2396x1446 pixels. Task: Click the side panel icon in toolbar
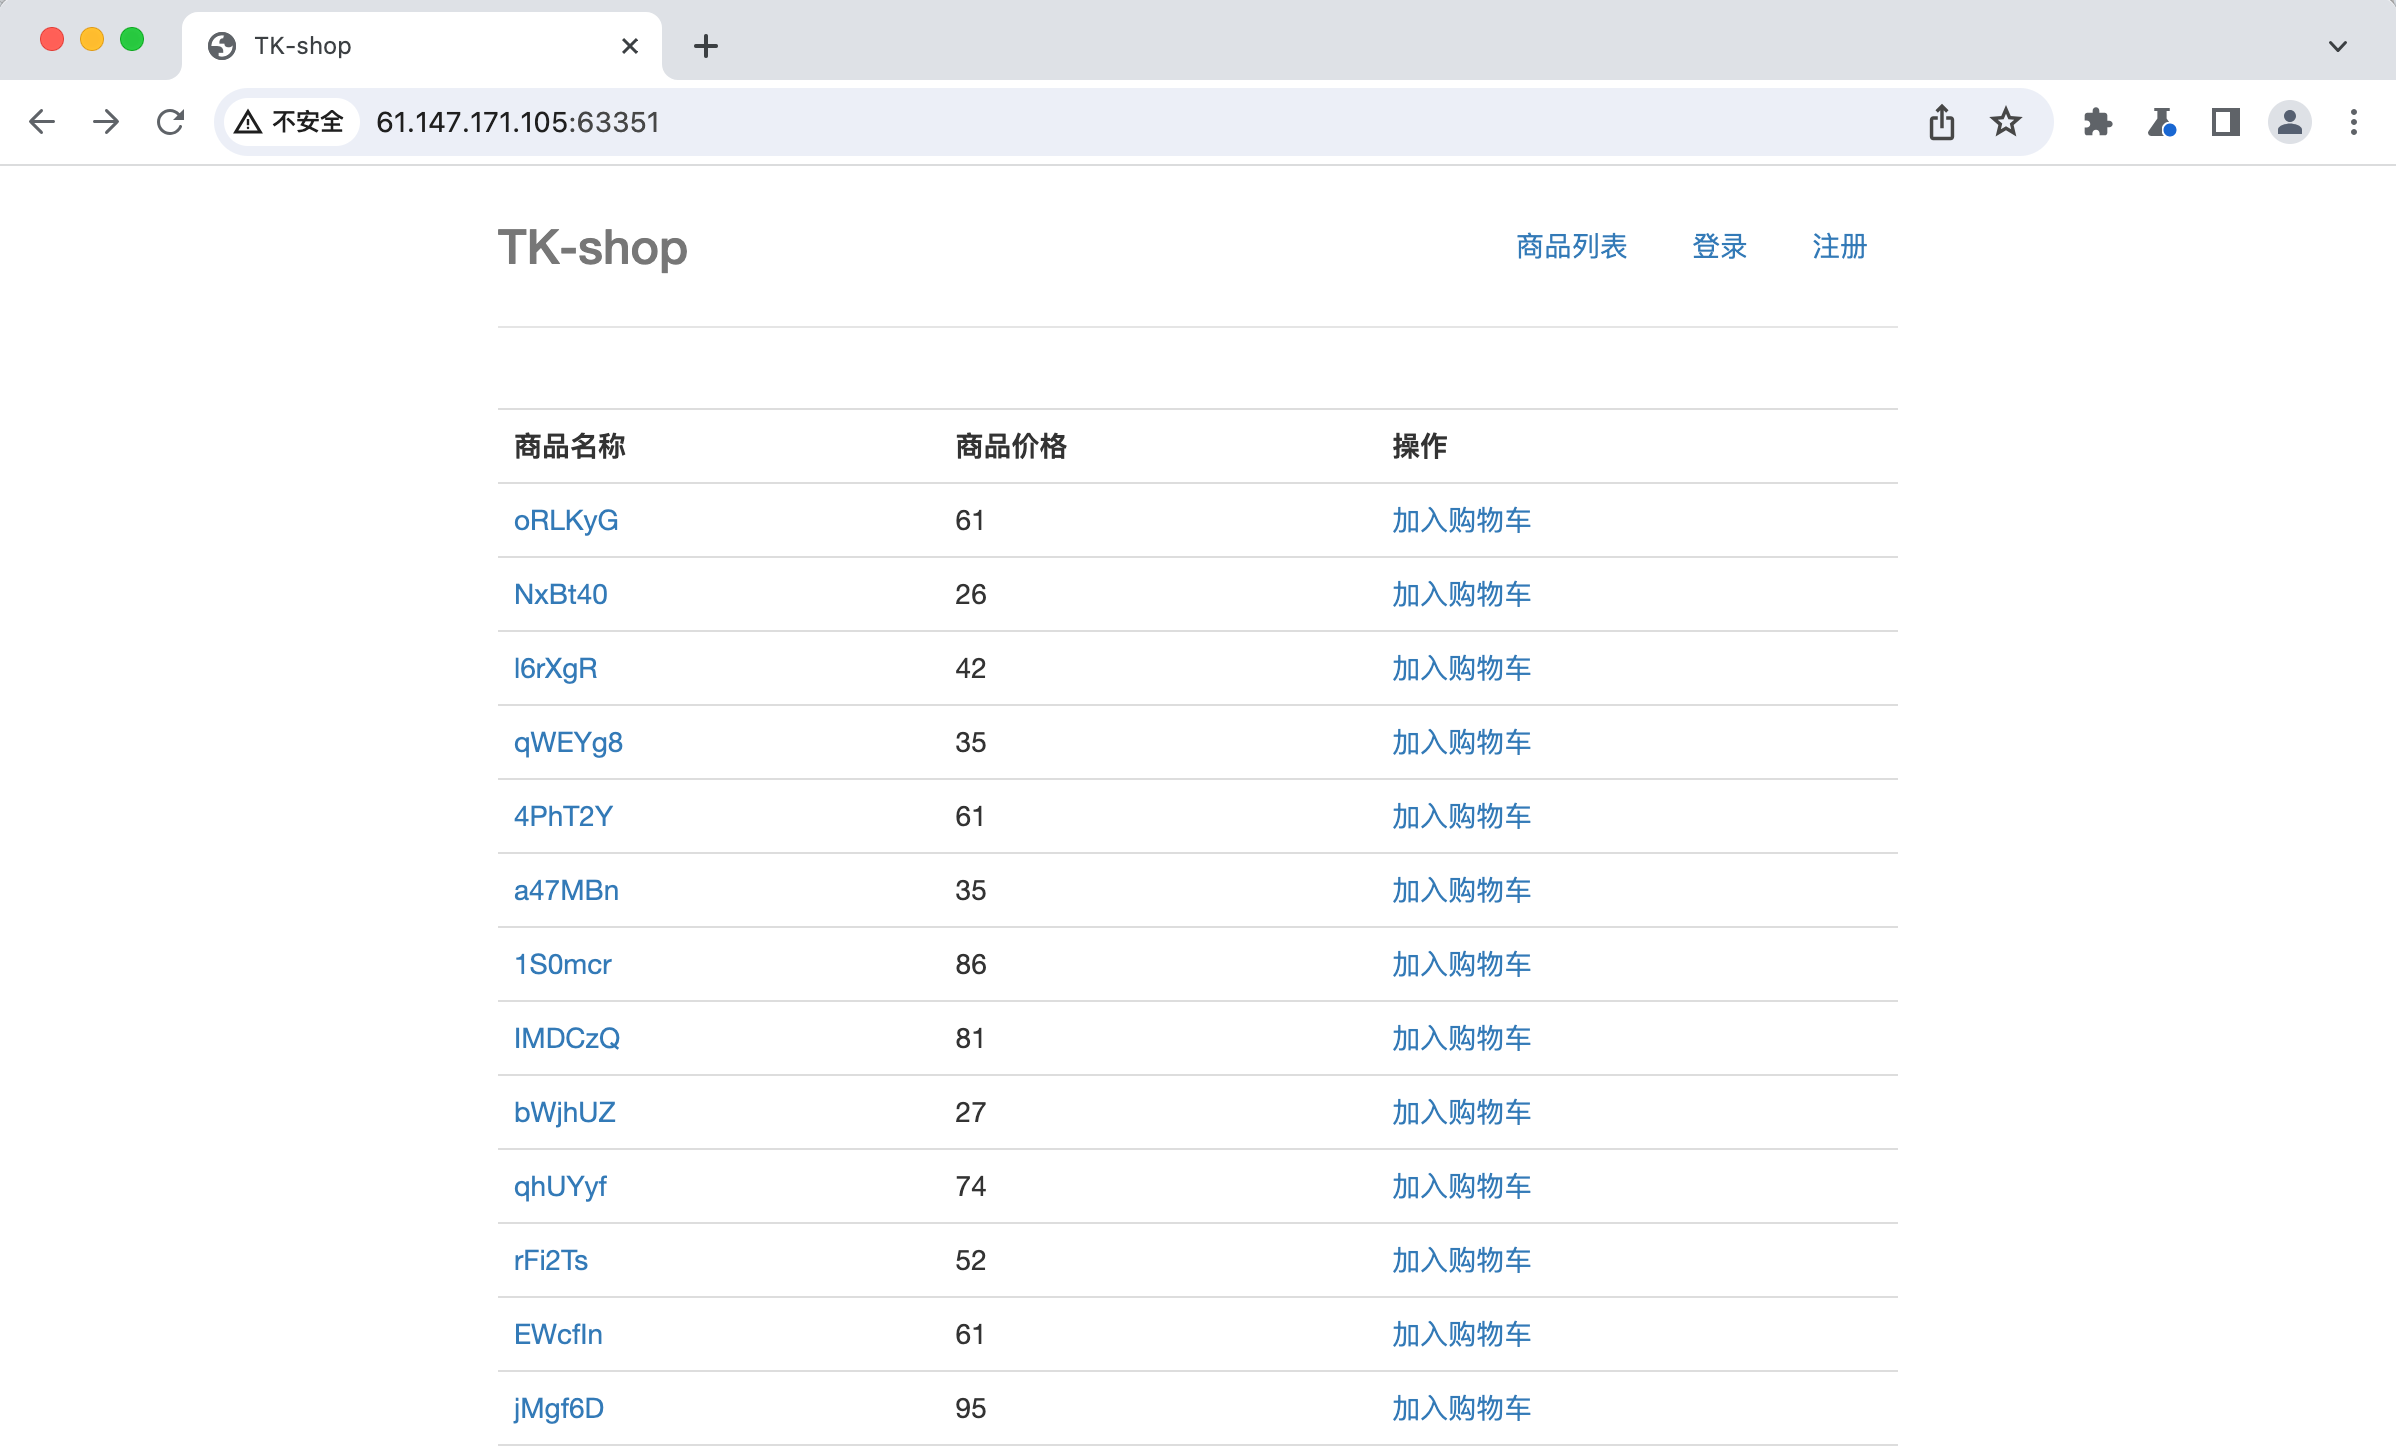click(2226, 121)
